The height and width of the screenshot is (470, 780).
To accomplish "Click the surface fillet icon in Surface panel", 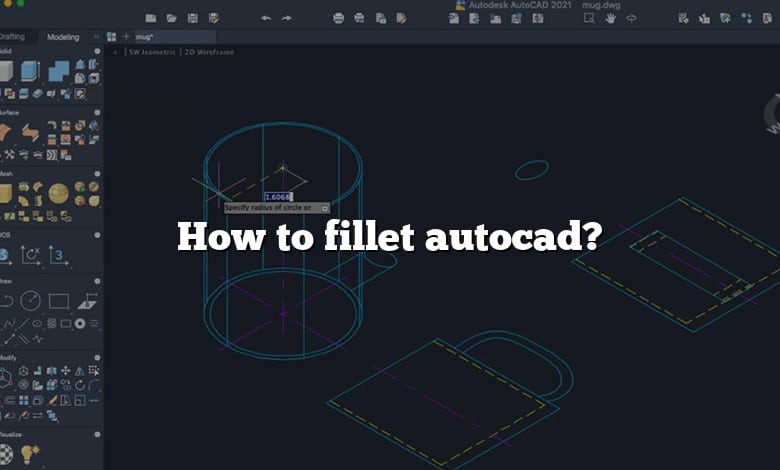I will 52,126.
